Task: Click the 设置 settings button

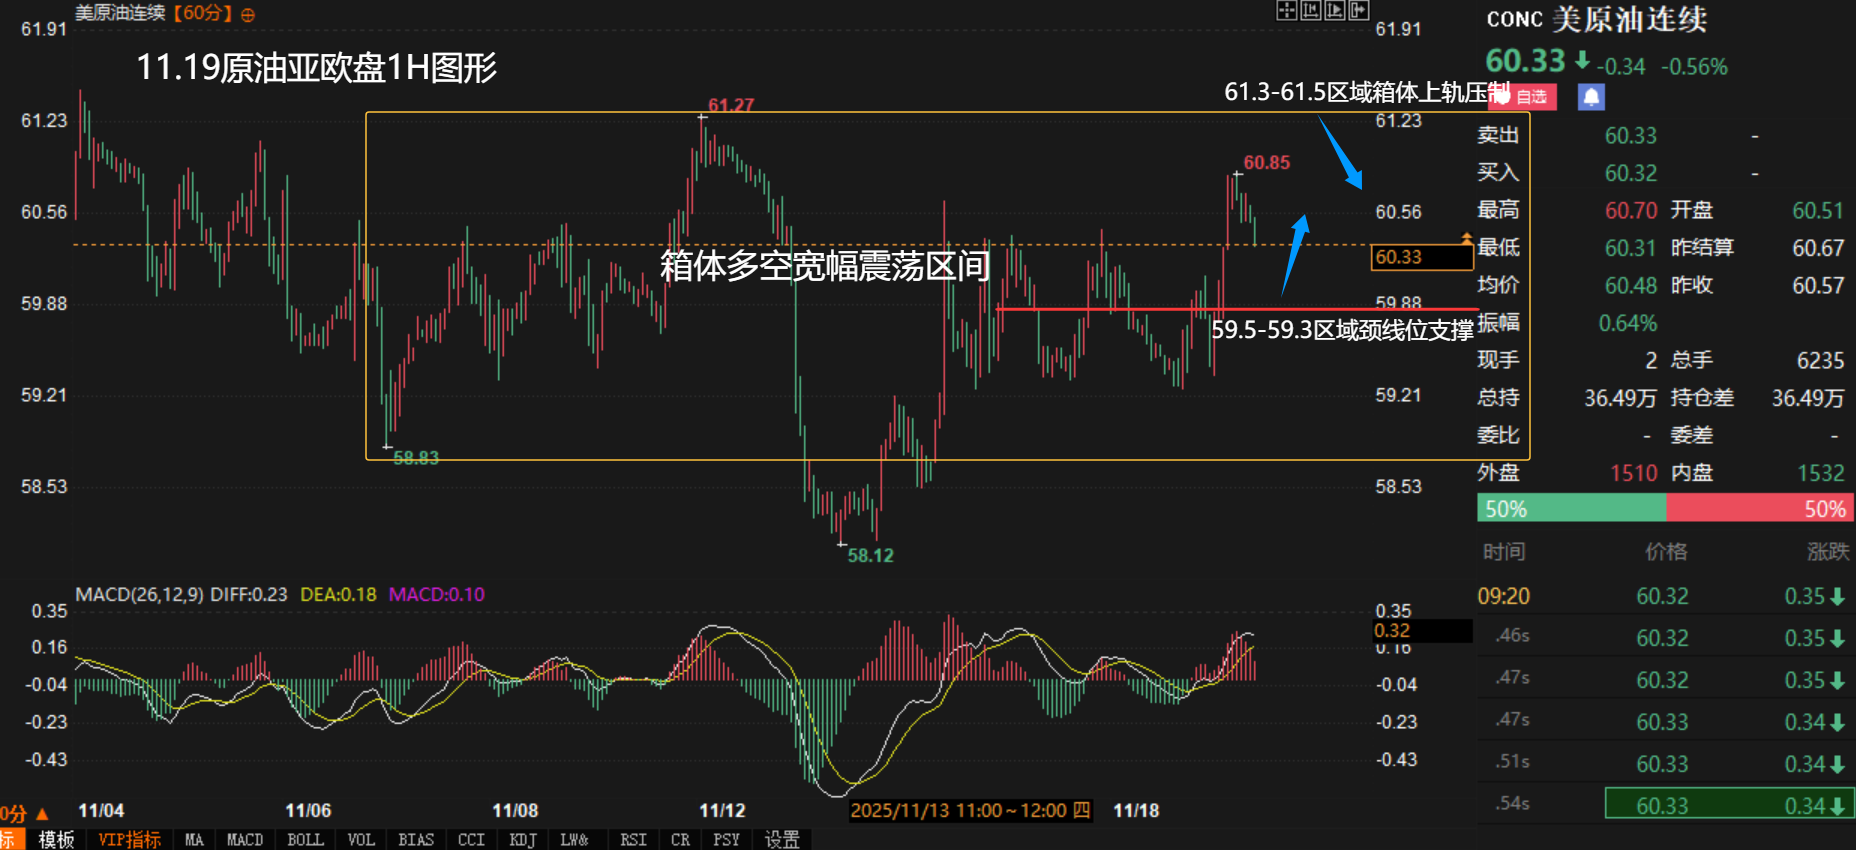Action: click(x=782, y=840)
